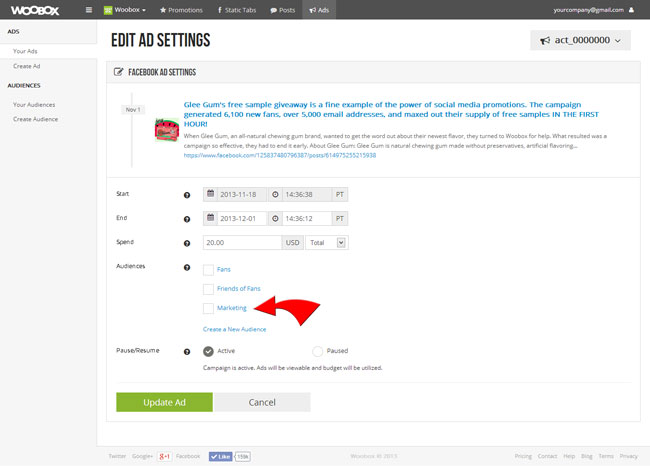The image size is (650, 466).
Task: Open yourcompany@gmail.com account menu
Action: point(588,10)
